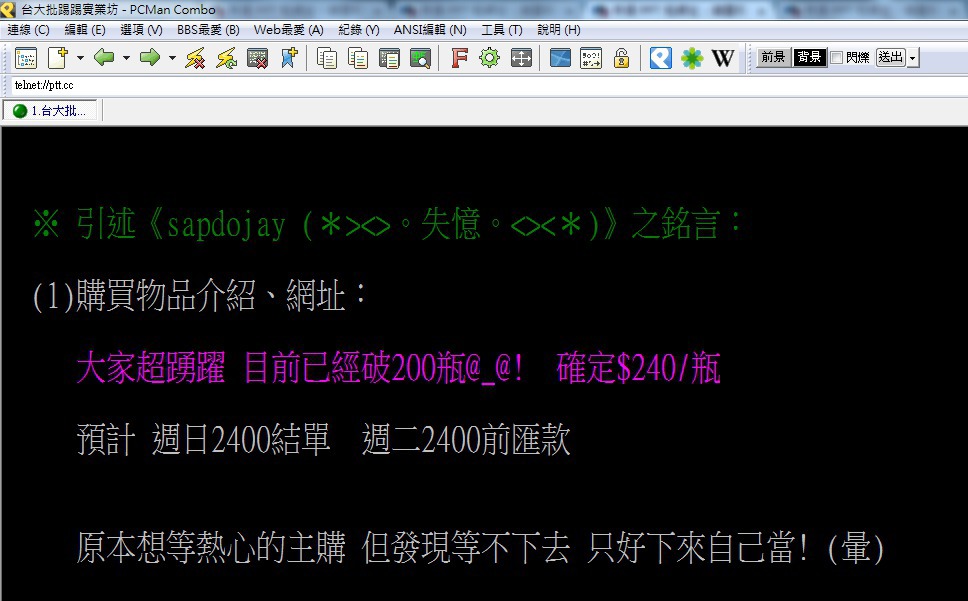Click the 前景 foreground color button
Screen dimensions: 968x601
click(x=774, y=57)
